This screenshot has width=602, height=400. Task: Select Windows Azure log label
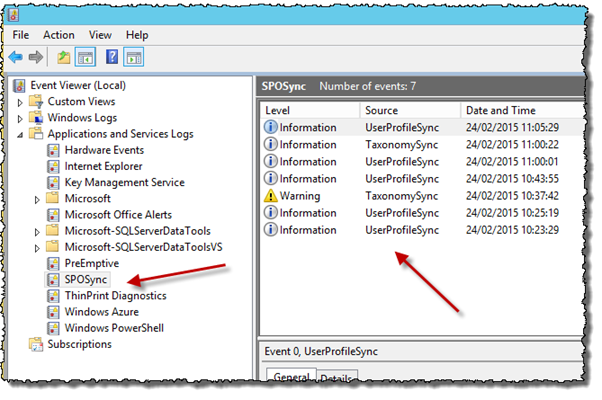(x=101, y=312)
